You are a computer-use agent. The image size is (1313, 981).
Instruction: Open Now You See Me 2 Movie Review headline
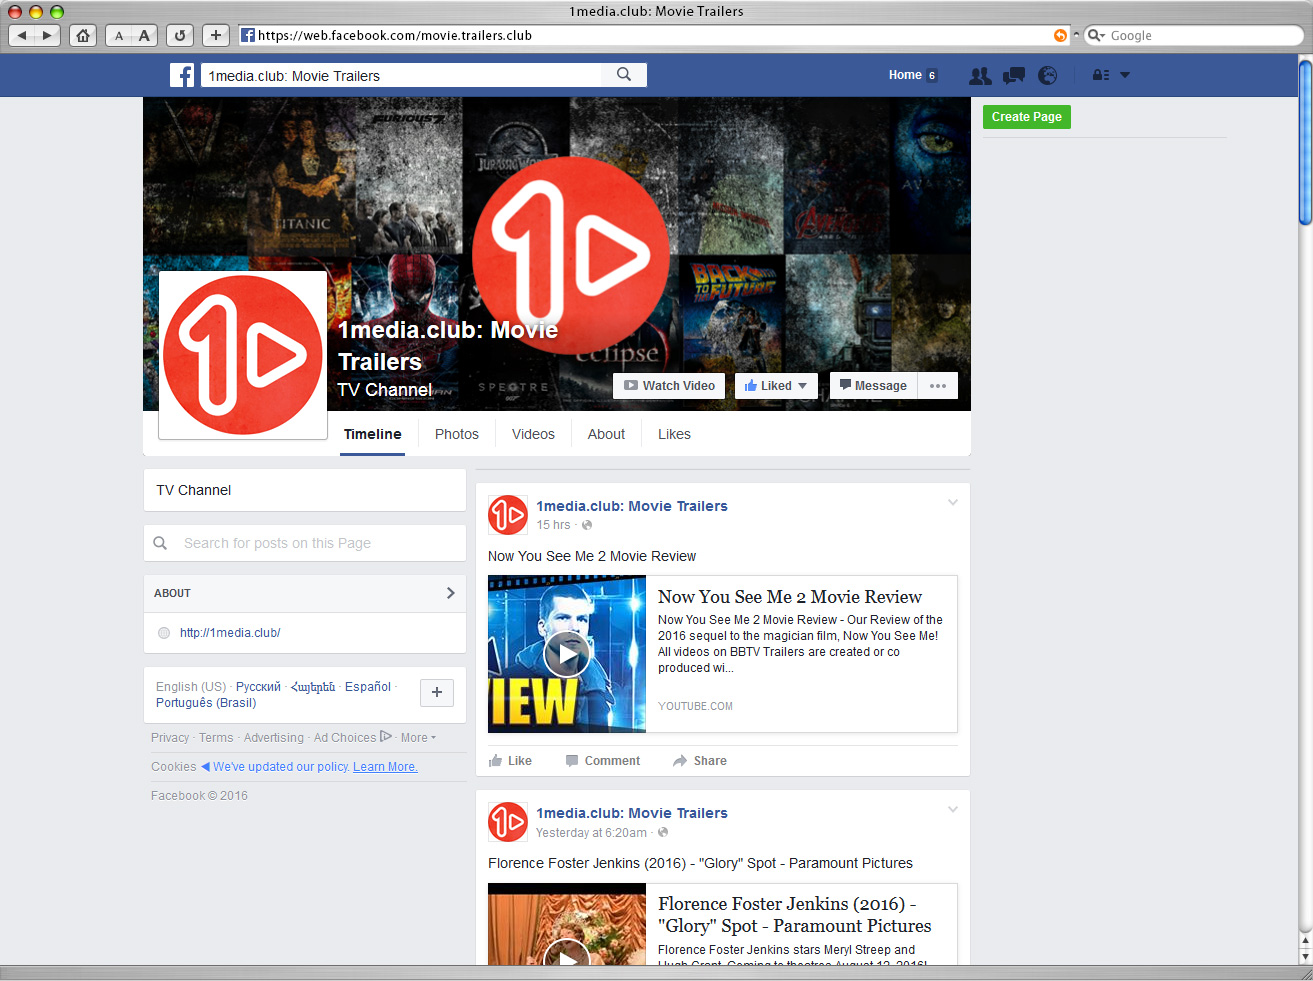coord(790,597)
